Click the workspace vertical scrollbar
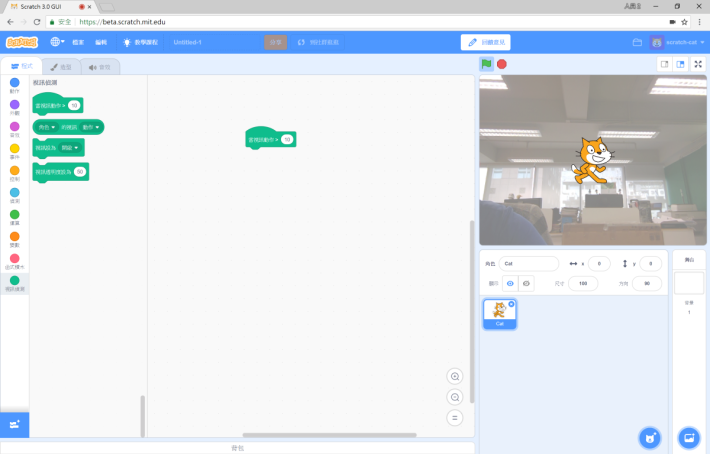This screenshot has height=454, width=710. 472,311
